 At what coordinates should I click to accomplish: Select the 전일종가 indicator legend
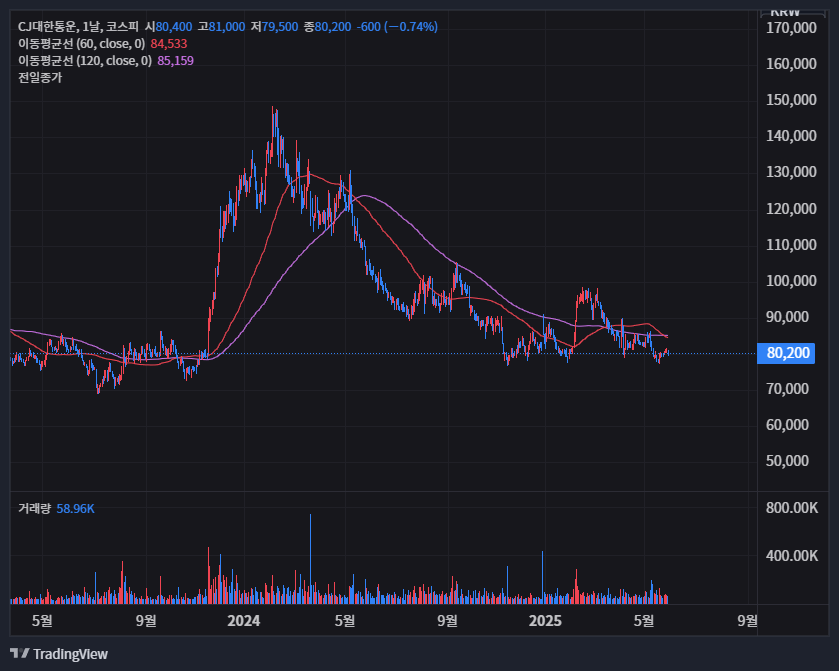(x=40, y=78)
